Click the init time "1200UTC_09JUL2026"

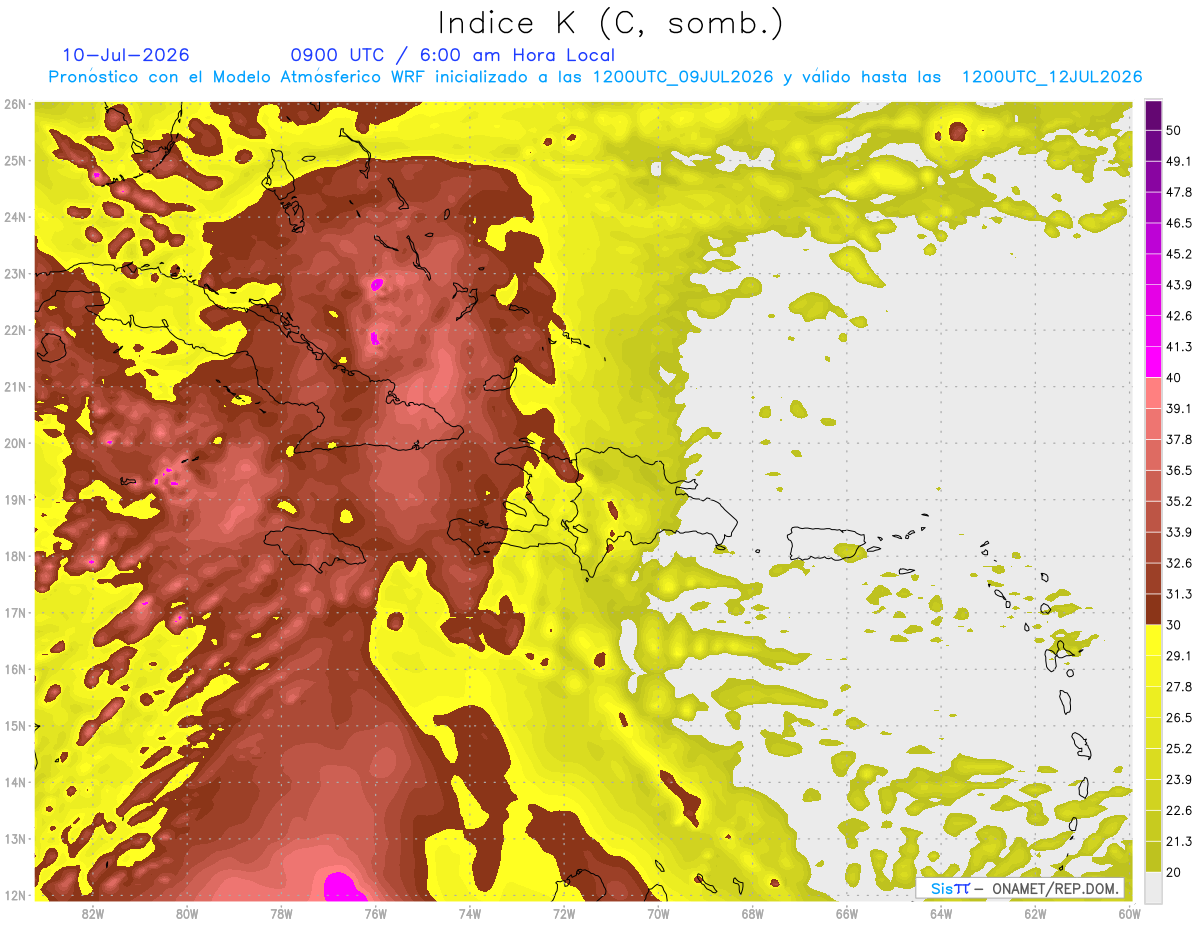pos(683,77)
